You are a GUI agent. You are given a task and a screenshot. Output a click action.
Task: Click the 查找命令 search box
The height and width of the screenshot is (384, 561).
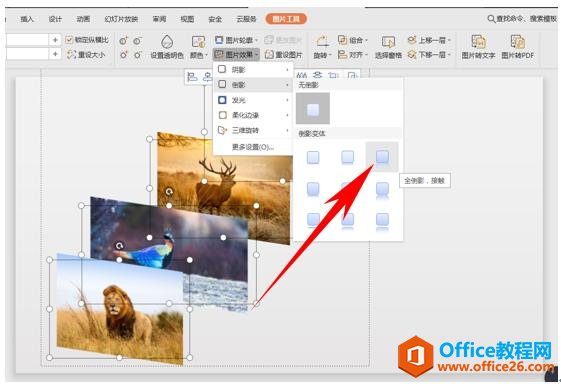coord(522,19)
